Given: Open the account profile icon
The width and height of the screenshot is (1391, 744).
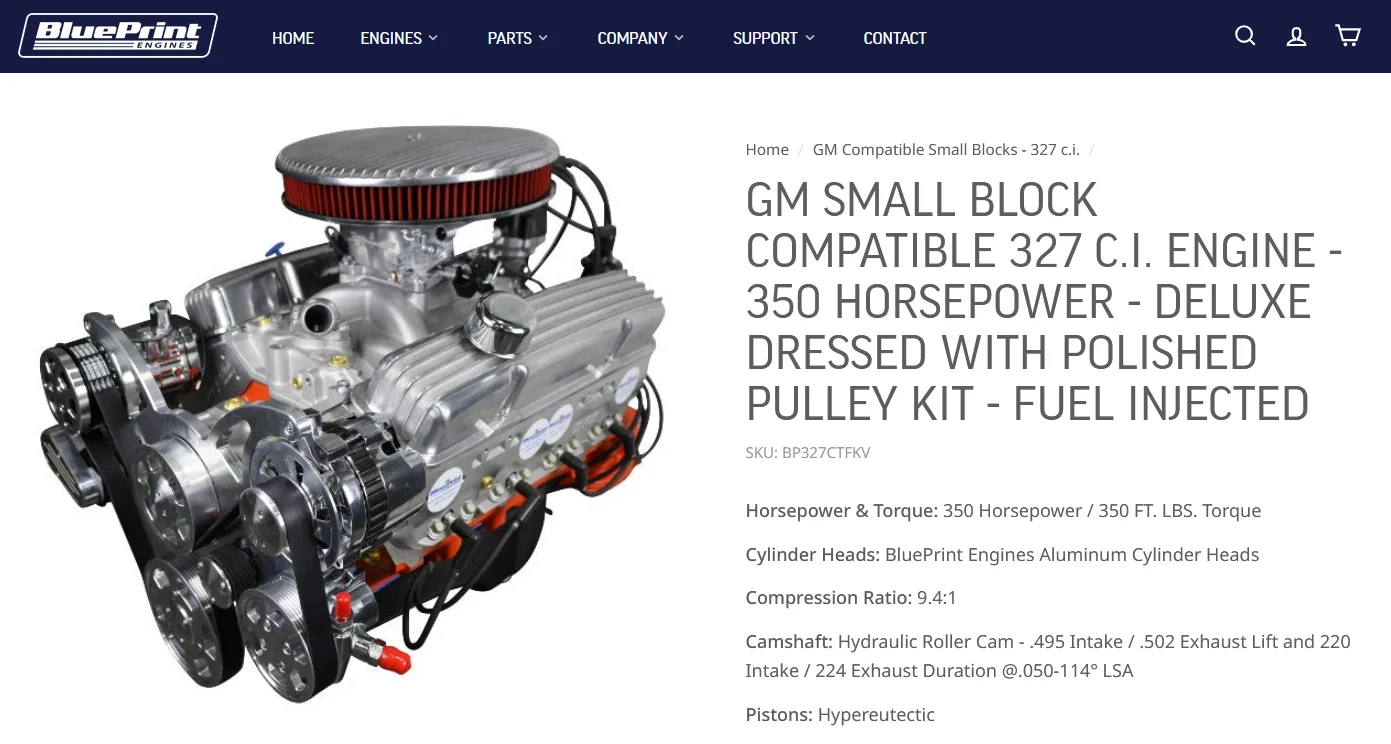Looking at the screenshot, I should coord(1296,37).
